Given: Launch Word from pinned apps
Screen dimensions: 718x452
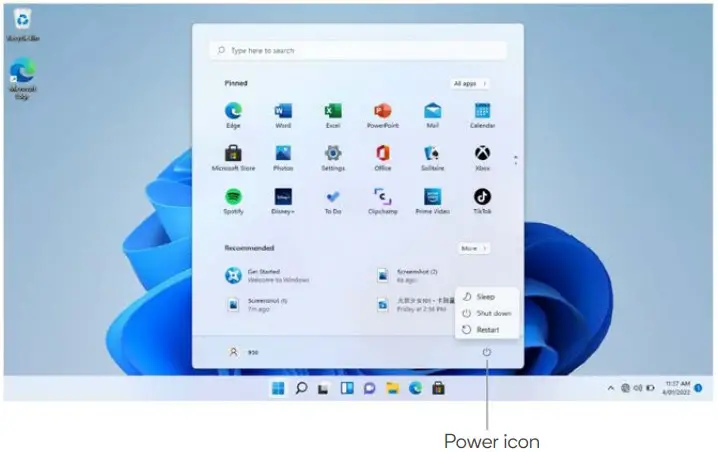Looking at the screenshot, I should click(x=283, y=115).
